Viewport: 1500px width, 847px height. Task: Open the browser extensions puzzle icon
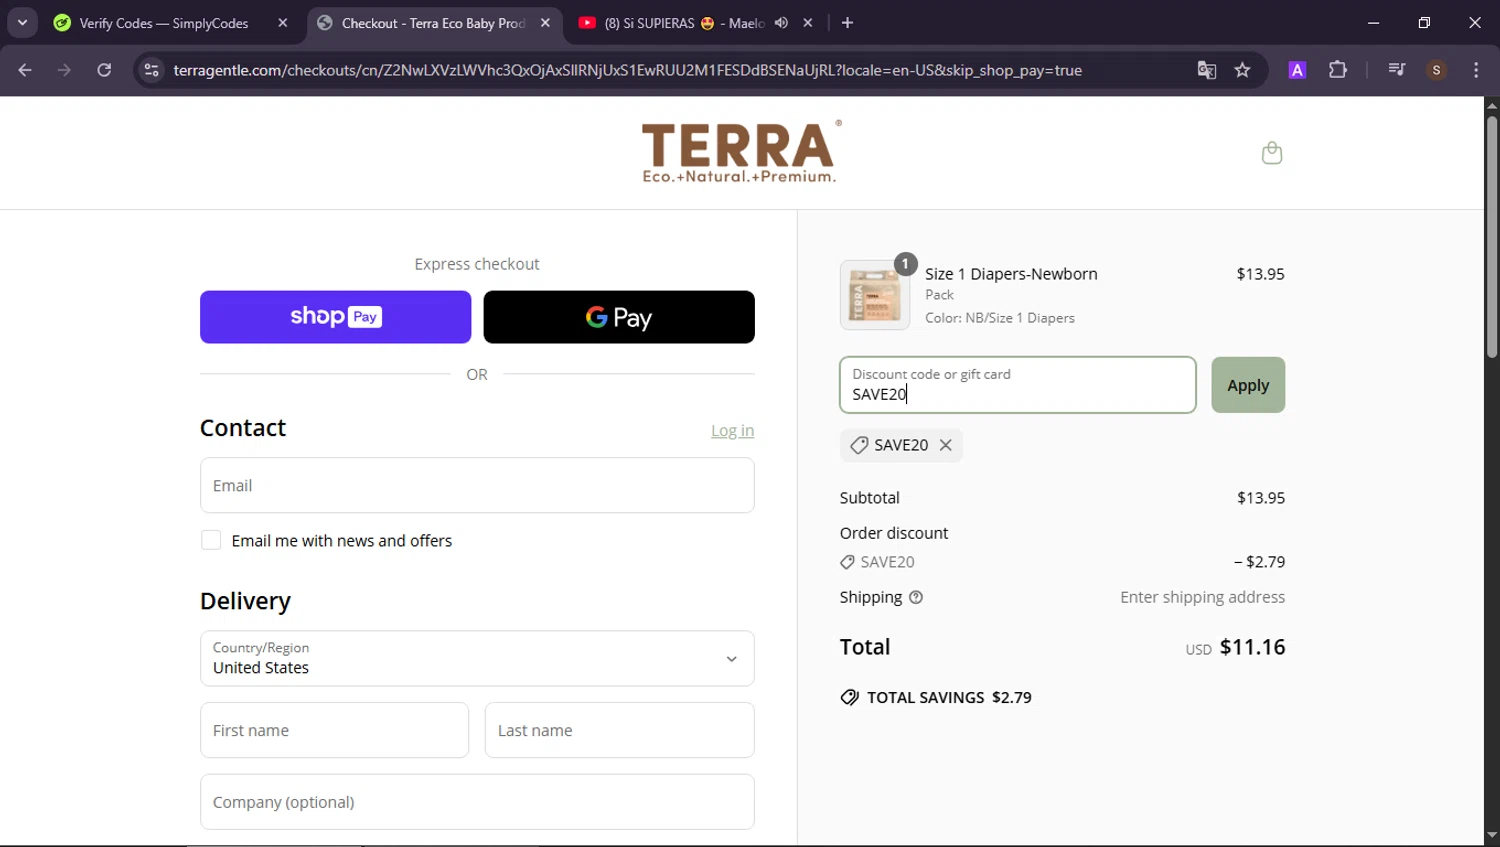(1338, 70)
